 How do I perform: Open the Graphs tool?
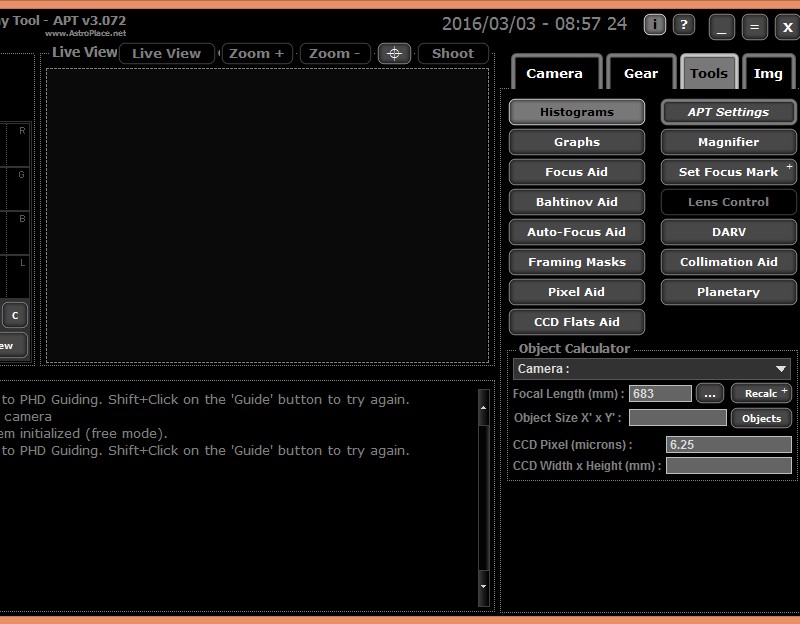pos(577,142)
